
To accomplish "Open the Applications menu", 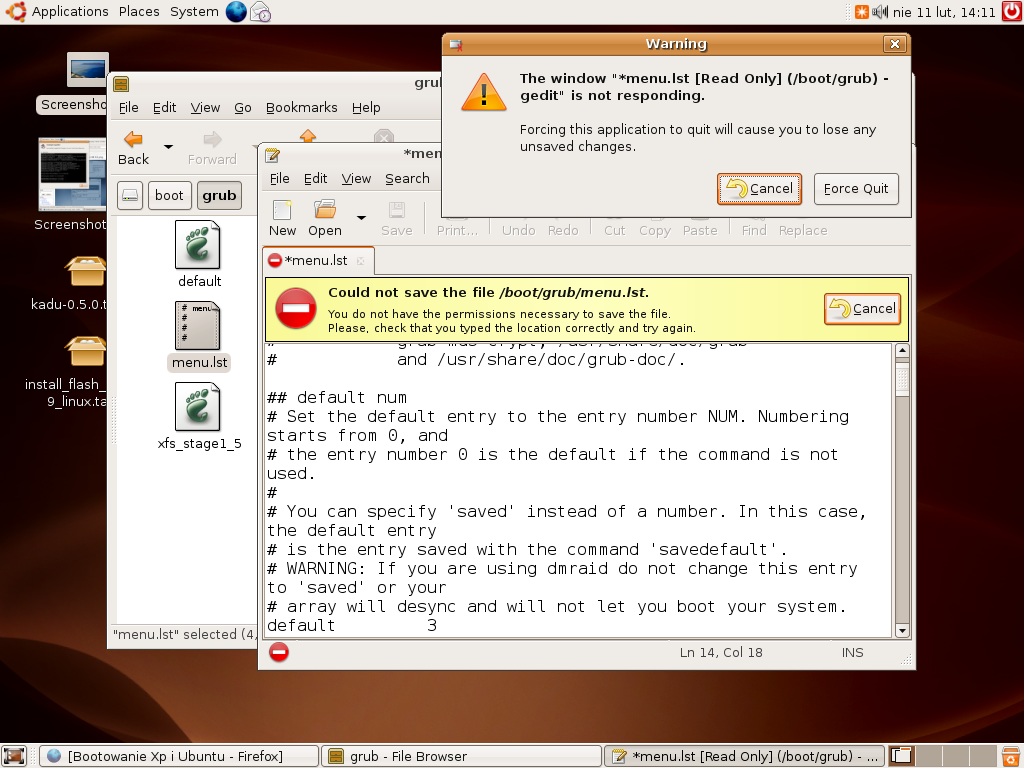I will click(70, 12).
